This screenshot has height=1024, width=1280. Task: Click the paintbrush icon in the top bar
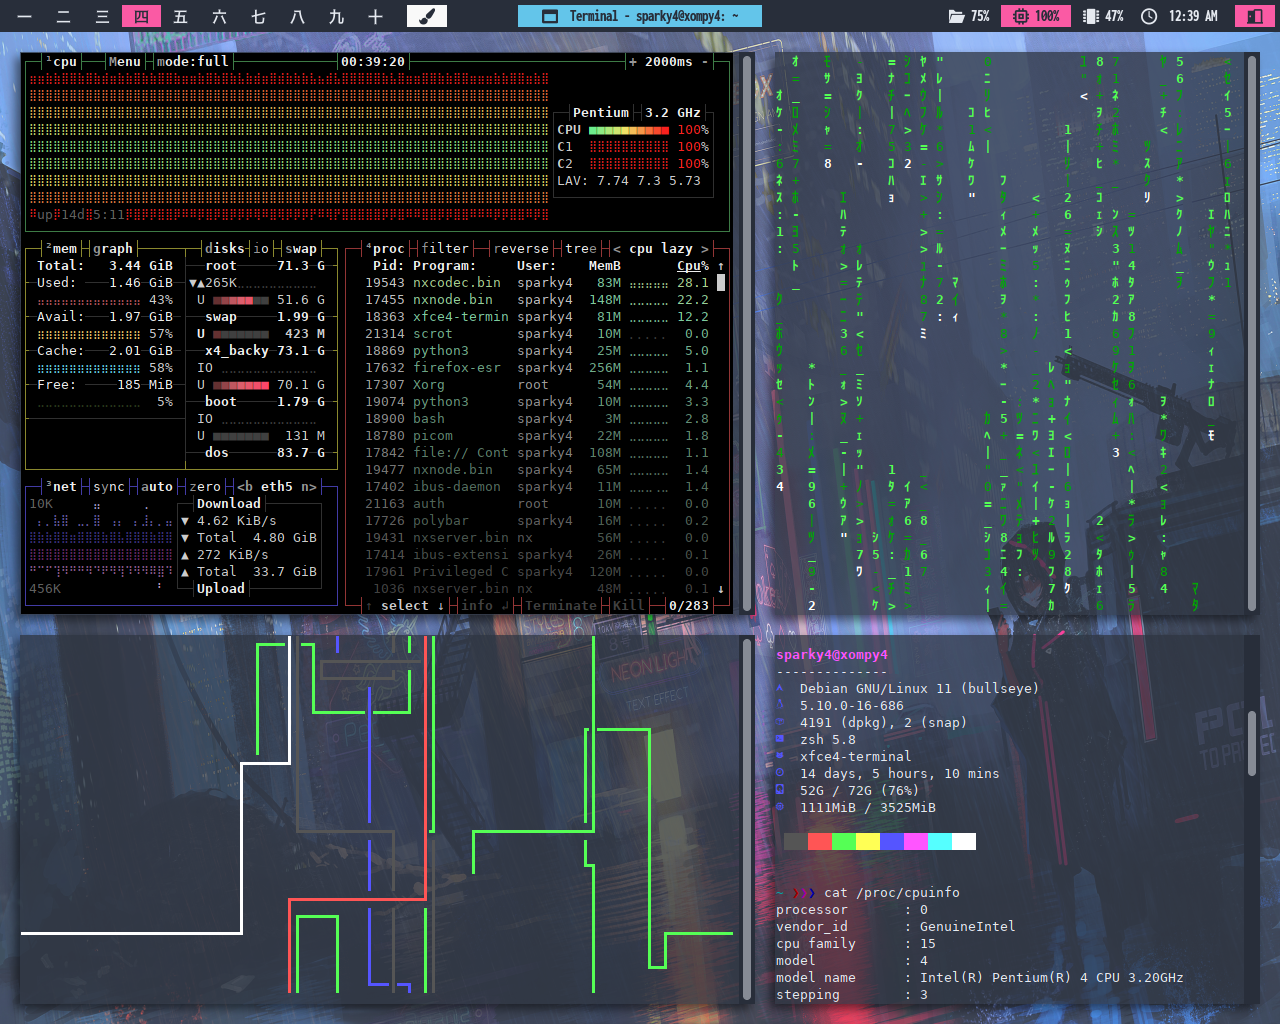tap(426, 16)
